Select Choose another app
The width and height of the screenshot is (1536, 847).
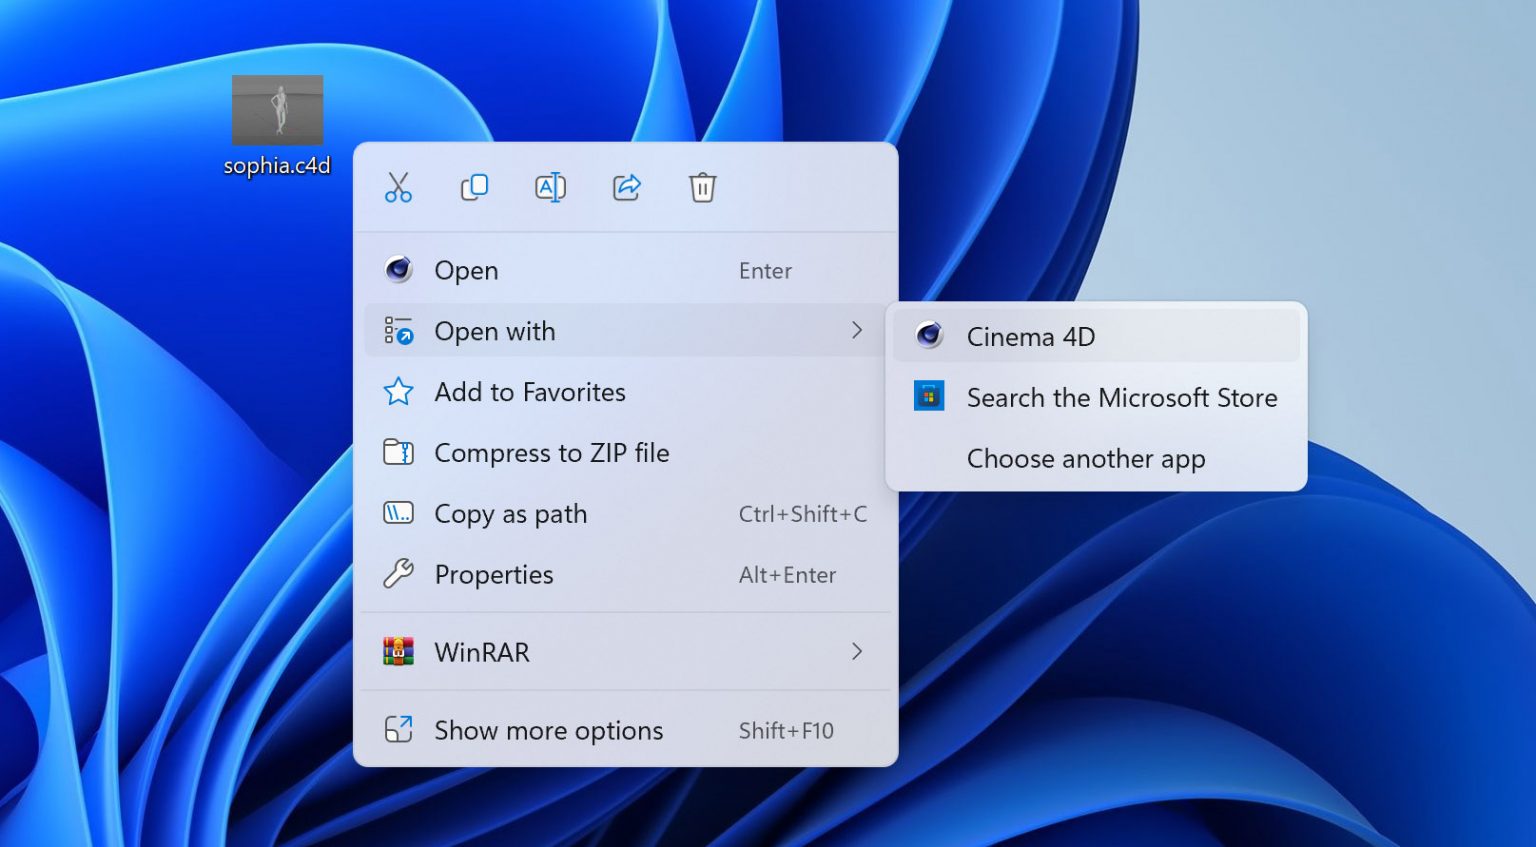[x=1085, y=459]
